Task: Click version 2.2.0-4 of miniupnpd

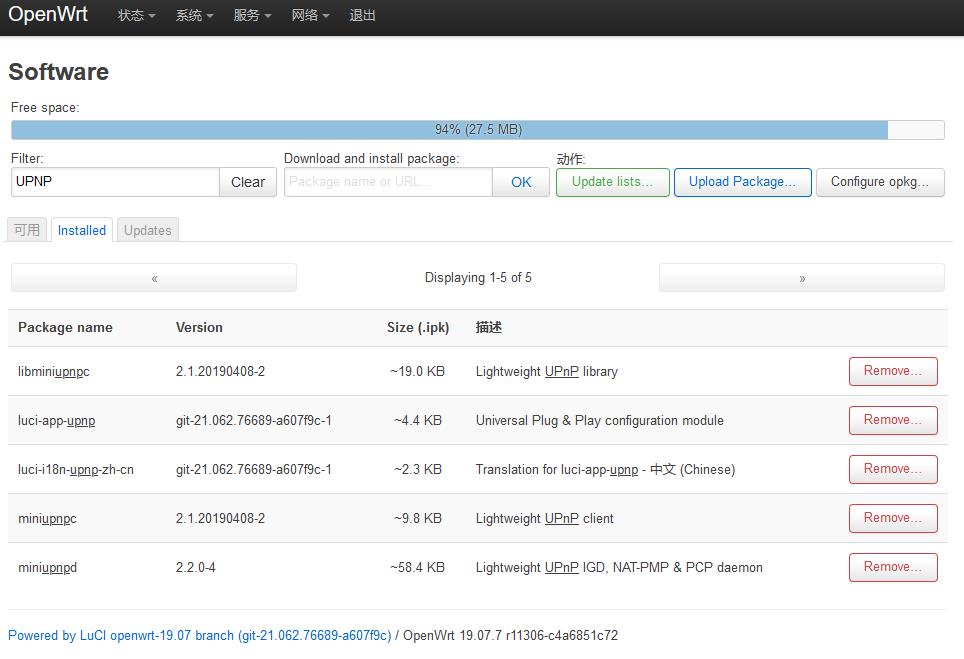Action: click(x=196, y=567)
